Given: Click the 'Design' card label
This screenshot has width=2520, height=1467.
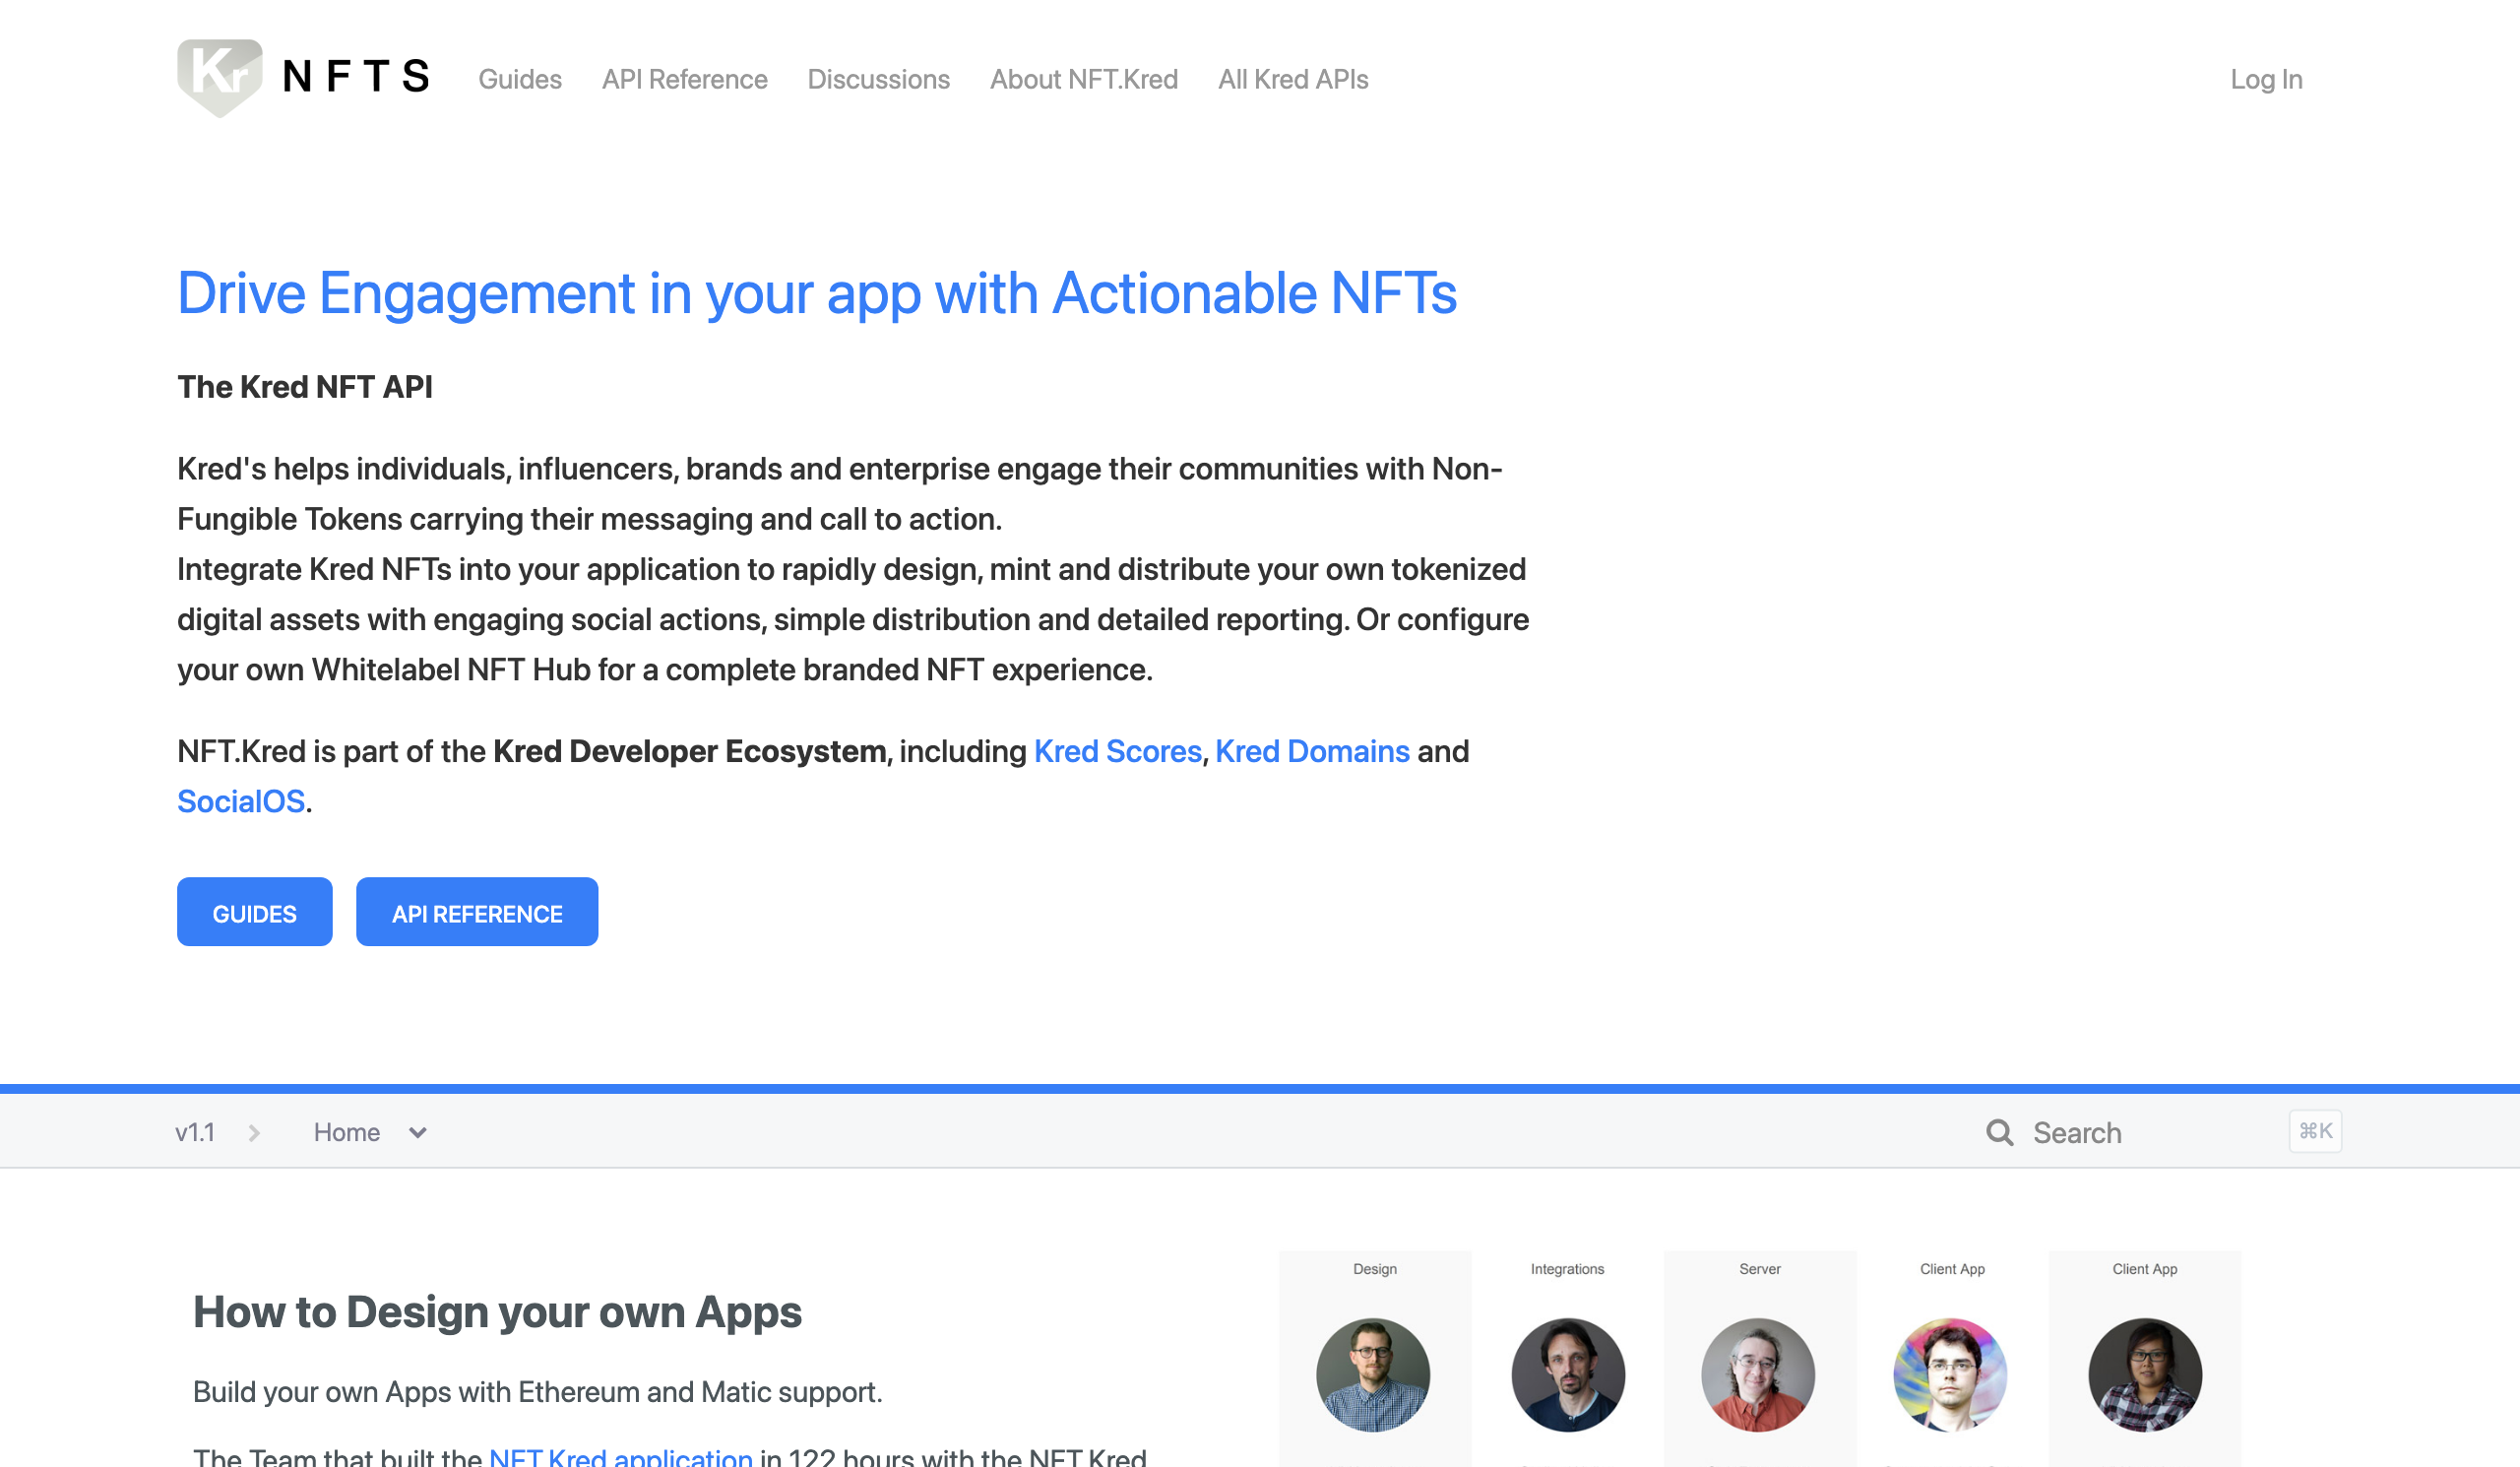Looking at the screenshot, I should [x=1375, y=1269].
